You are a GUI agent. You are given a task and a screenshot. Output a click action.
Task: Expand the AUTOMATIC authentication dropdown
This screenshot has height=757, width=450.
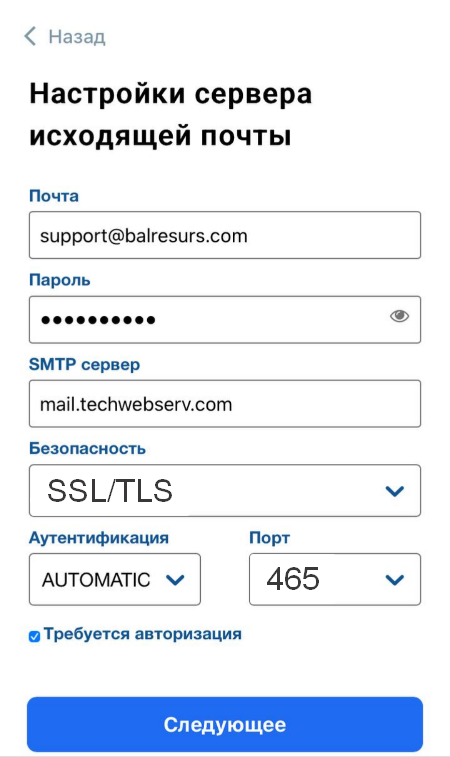coord(115,579)
